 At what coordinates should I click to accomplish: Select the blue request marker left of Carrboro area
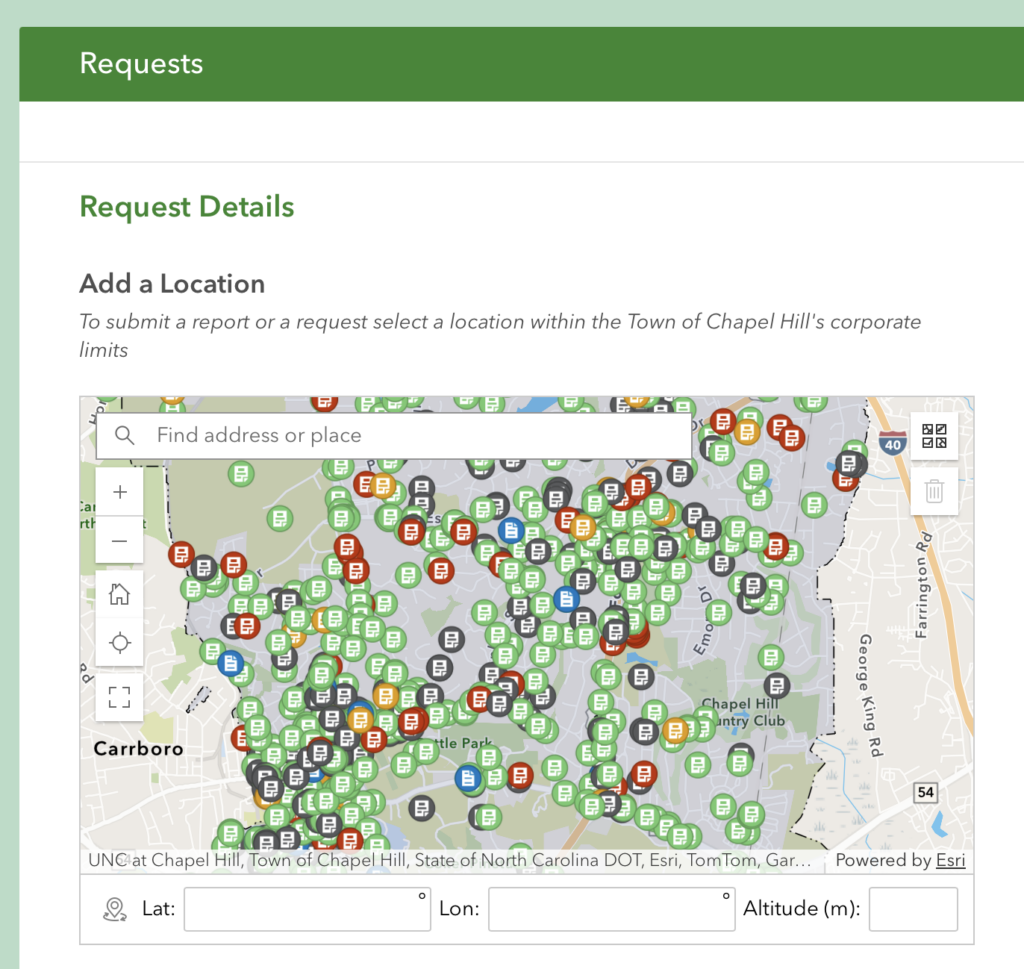coord(230,664)
